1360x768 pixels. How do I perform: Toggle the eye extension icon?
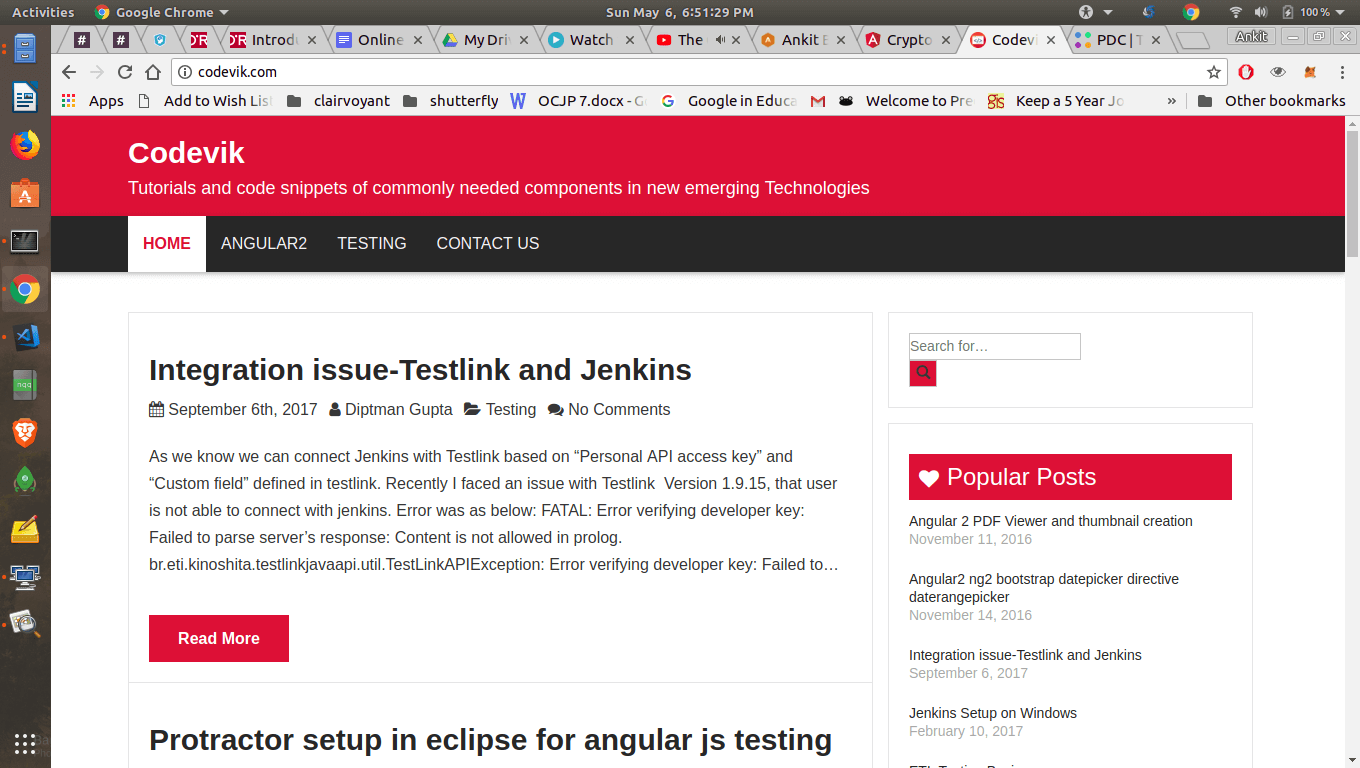coord(1277,72)
